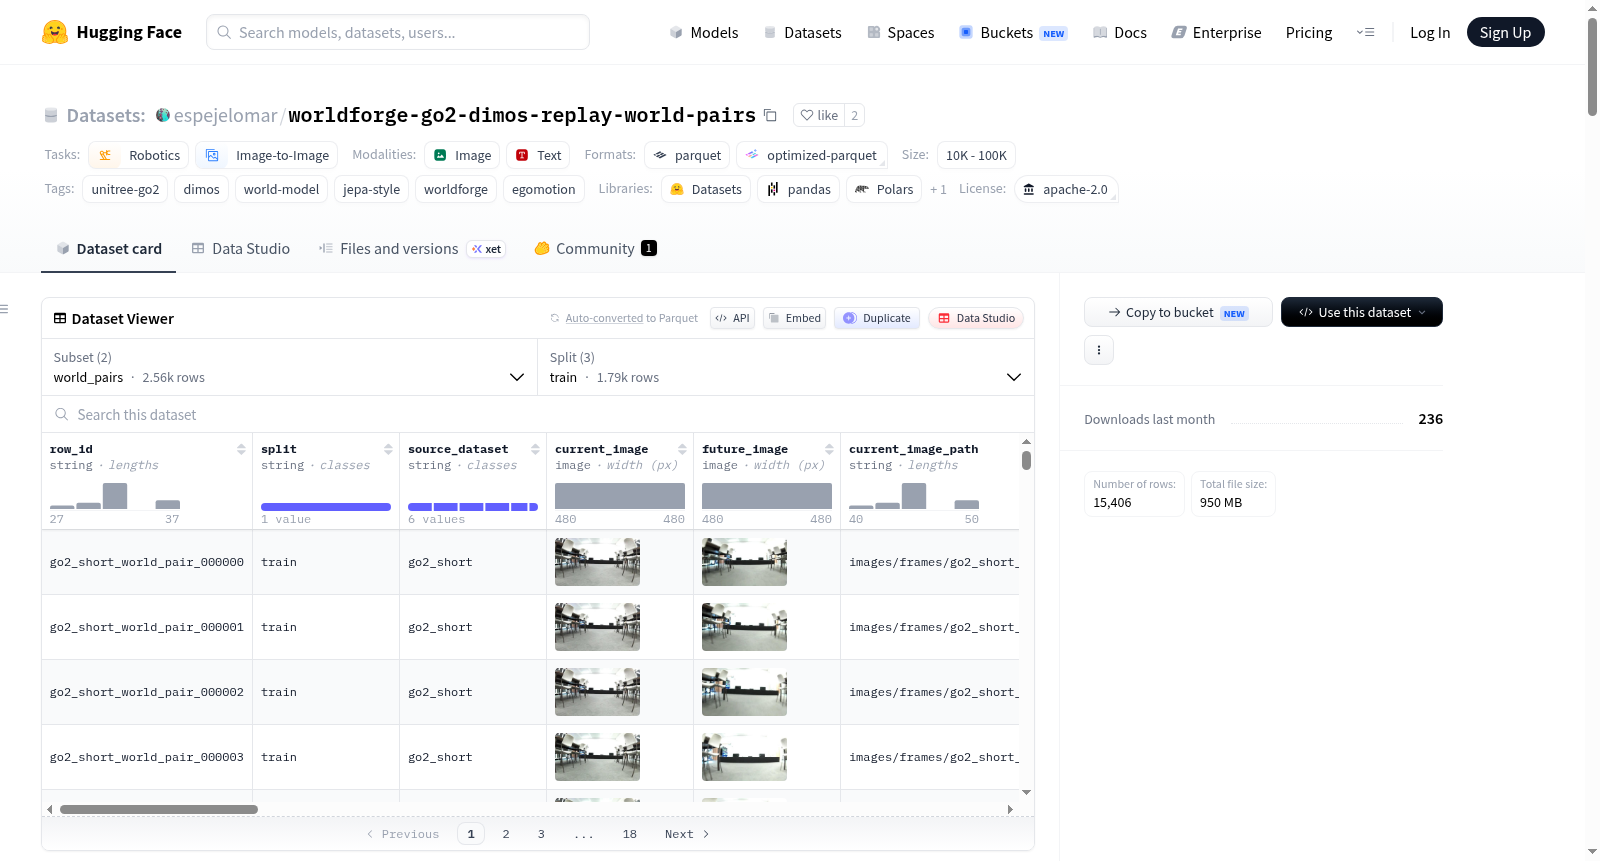This screenshot has width=1600, height=861.
Task: Click the Sign Up button
Action: point(1505,32)
